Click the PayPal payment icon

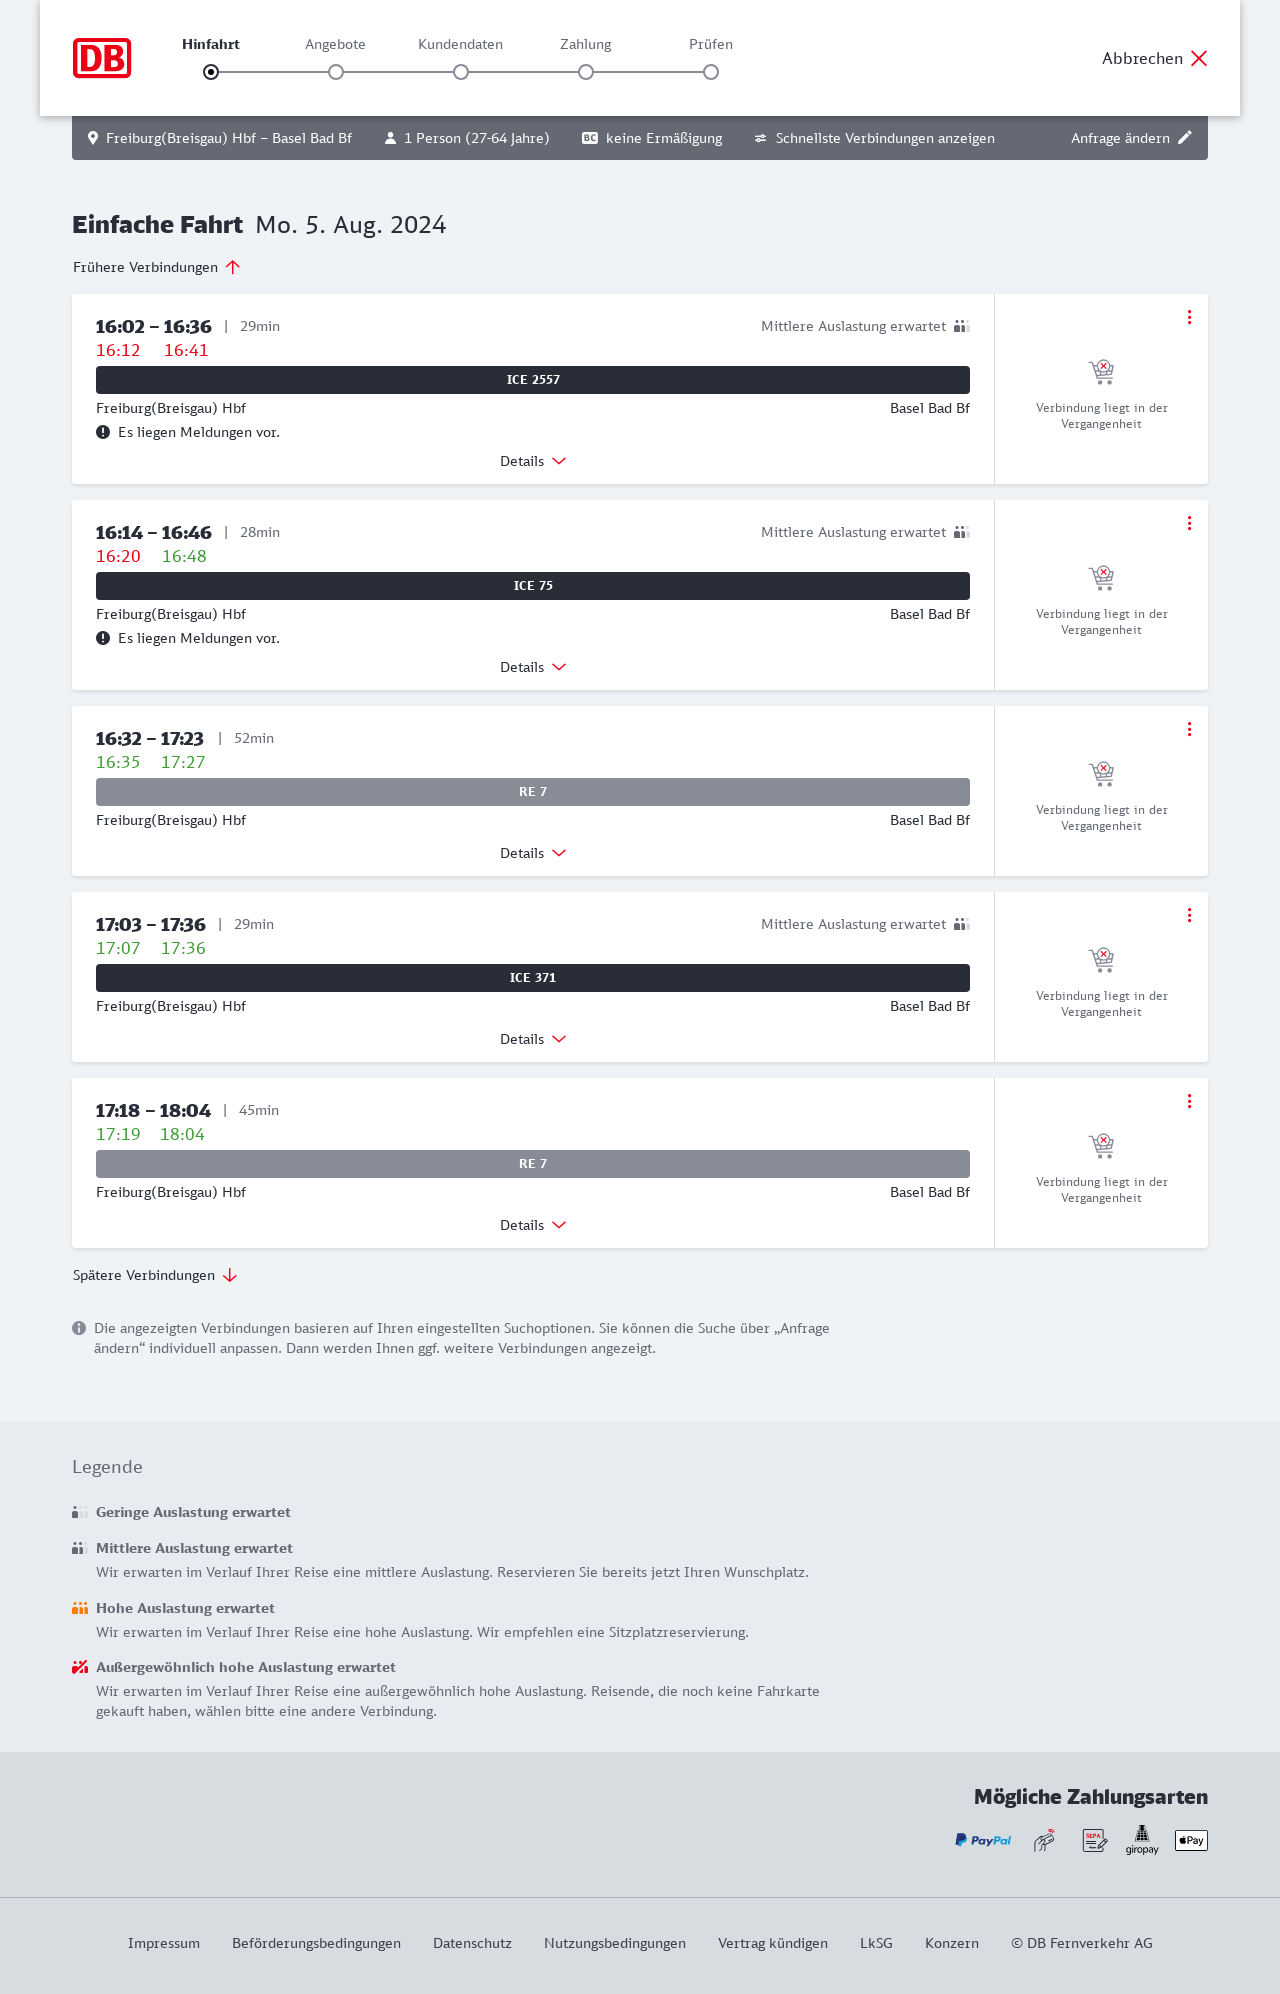[x=983, y=1840]
